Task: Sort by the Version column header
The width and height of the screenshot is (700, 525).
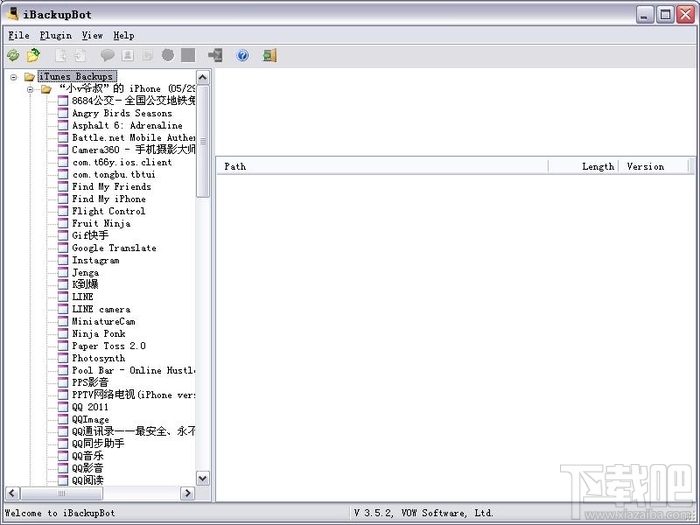Action: click(x=654, y=167)
